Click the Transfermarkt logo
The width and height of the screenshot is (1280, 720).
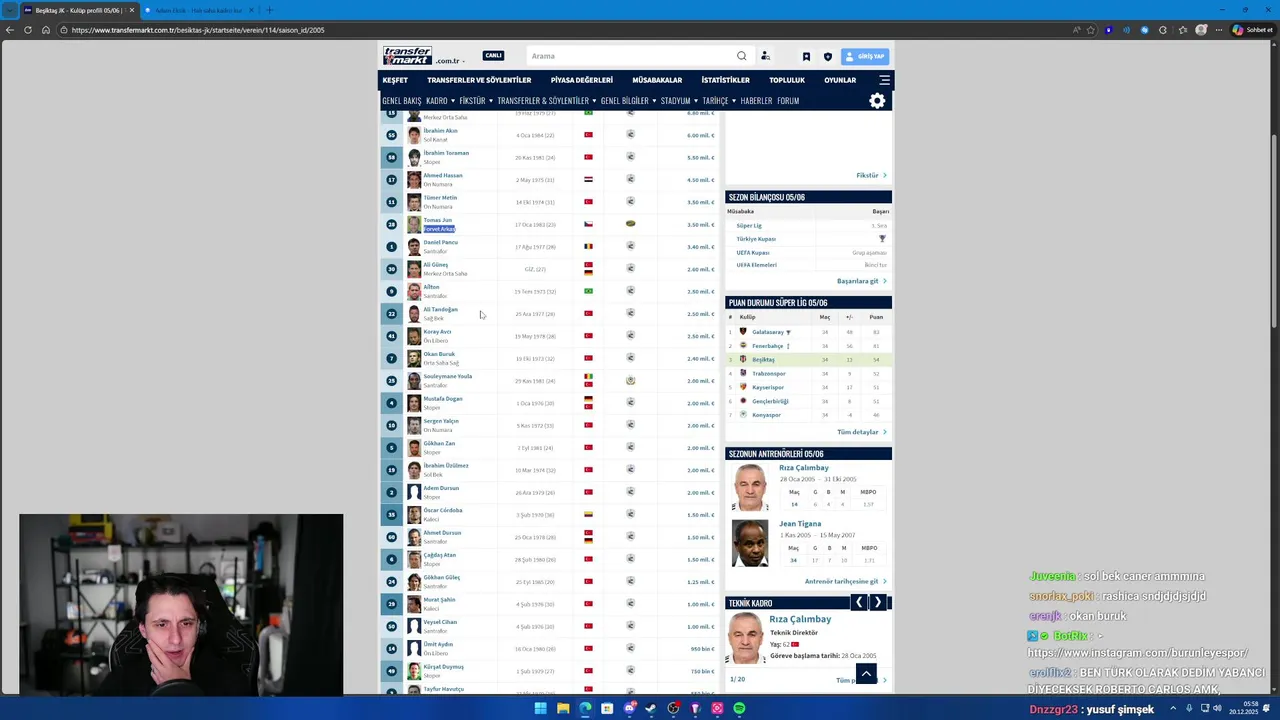tap(408, 55)
